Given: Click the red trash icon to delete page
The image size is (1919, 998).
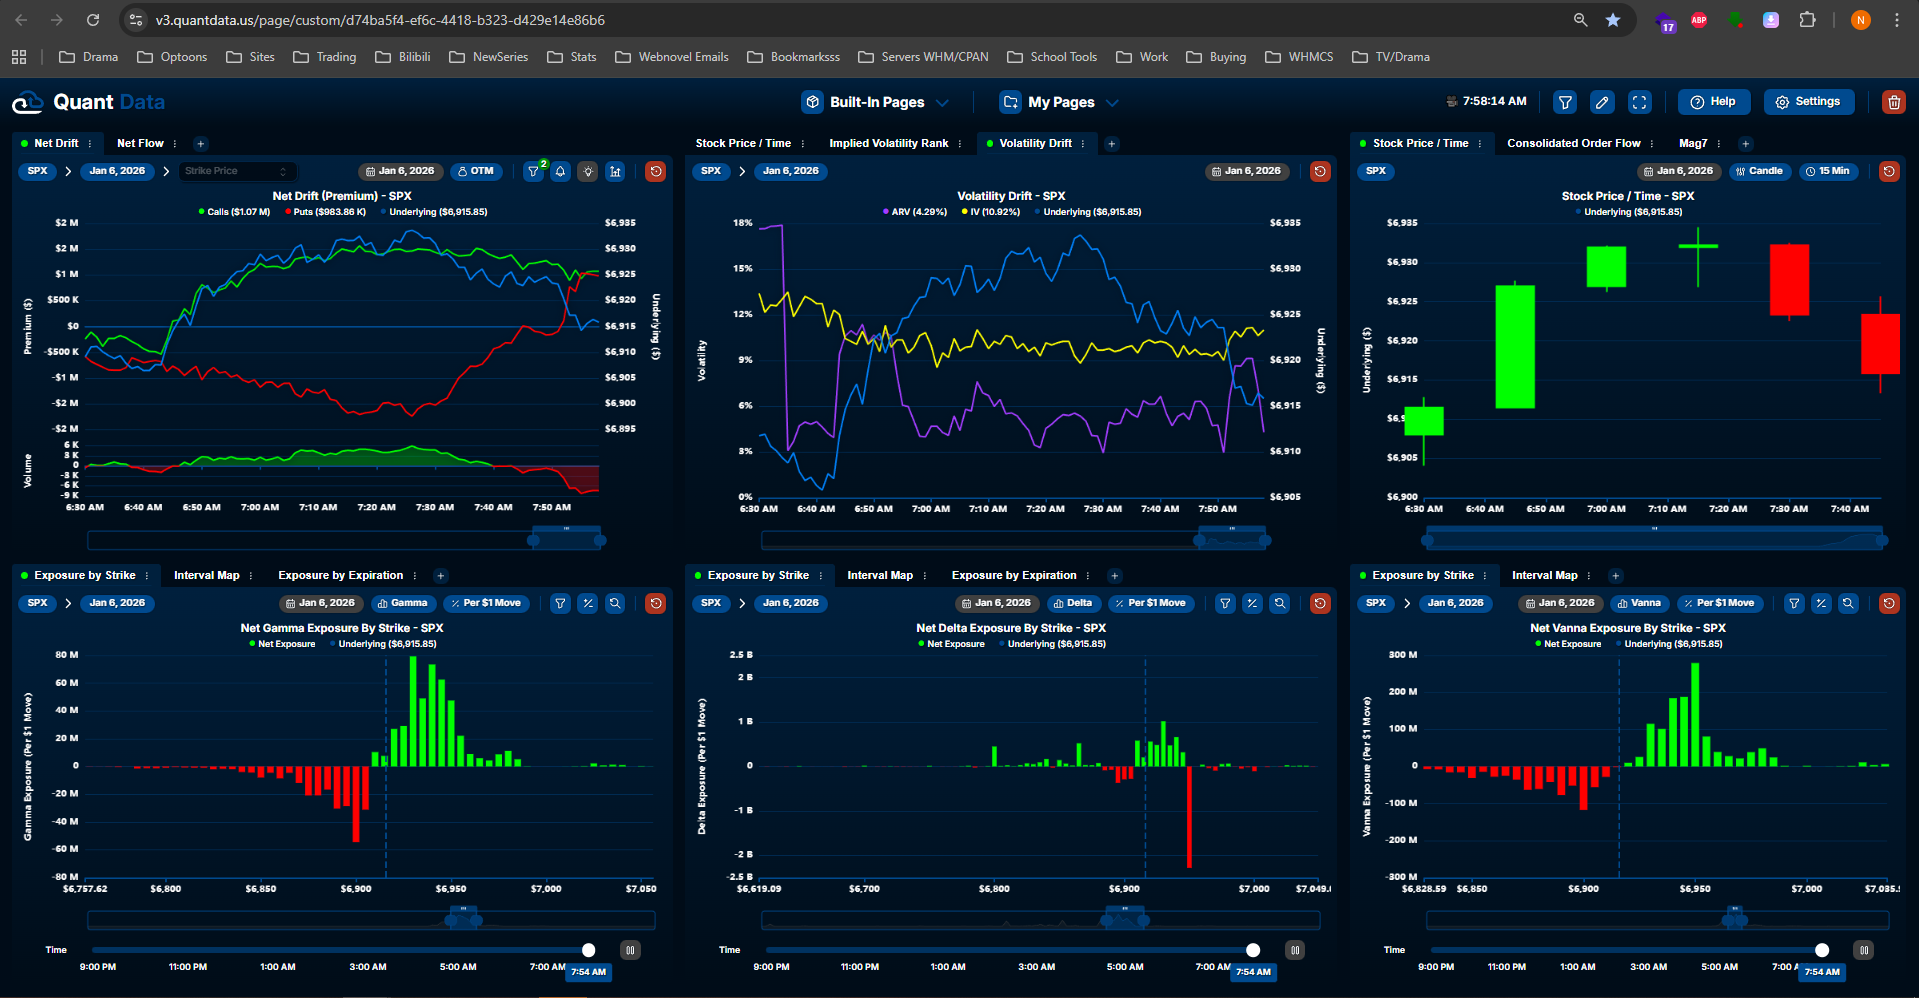Looking at the screenshot, I should tap(1893, 102).
